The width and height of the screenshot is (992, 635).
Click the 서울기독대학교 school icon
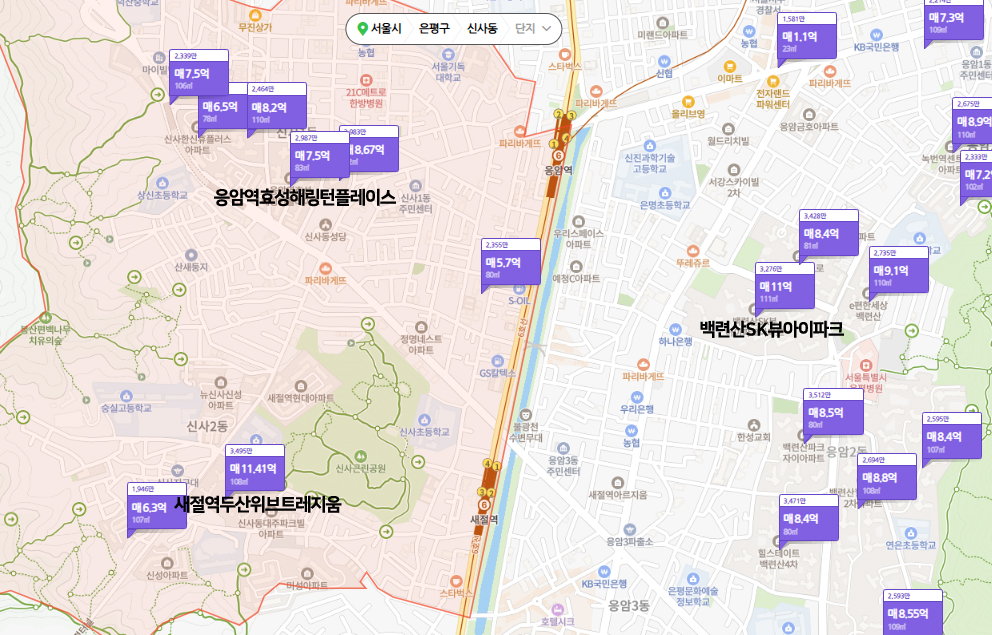448,54
